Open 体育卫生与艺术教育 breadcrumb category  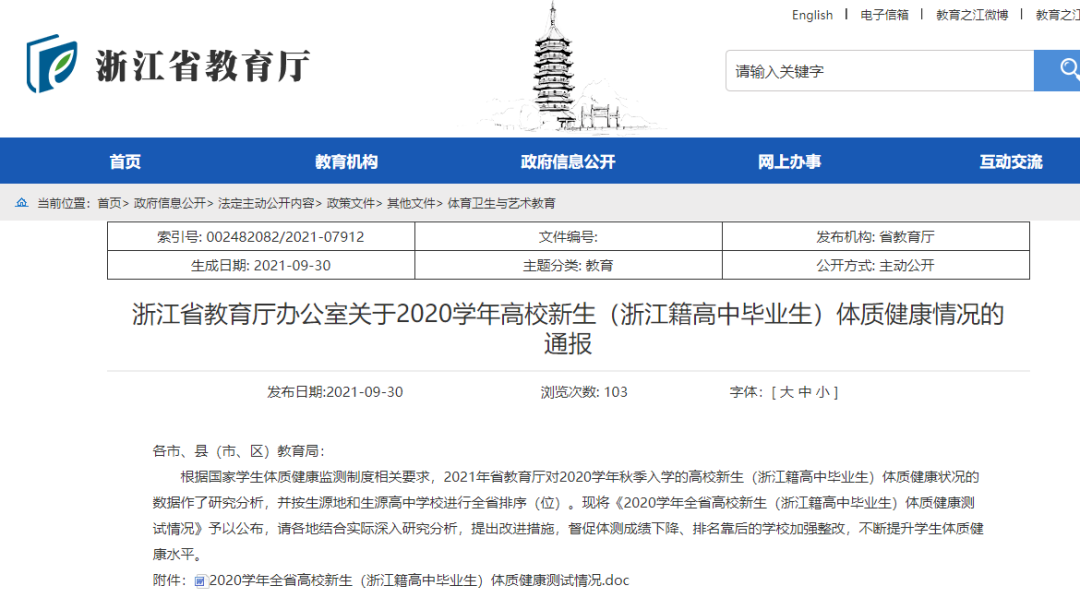tap(501, 203)
